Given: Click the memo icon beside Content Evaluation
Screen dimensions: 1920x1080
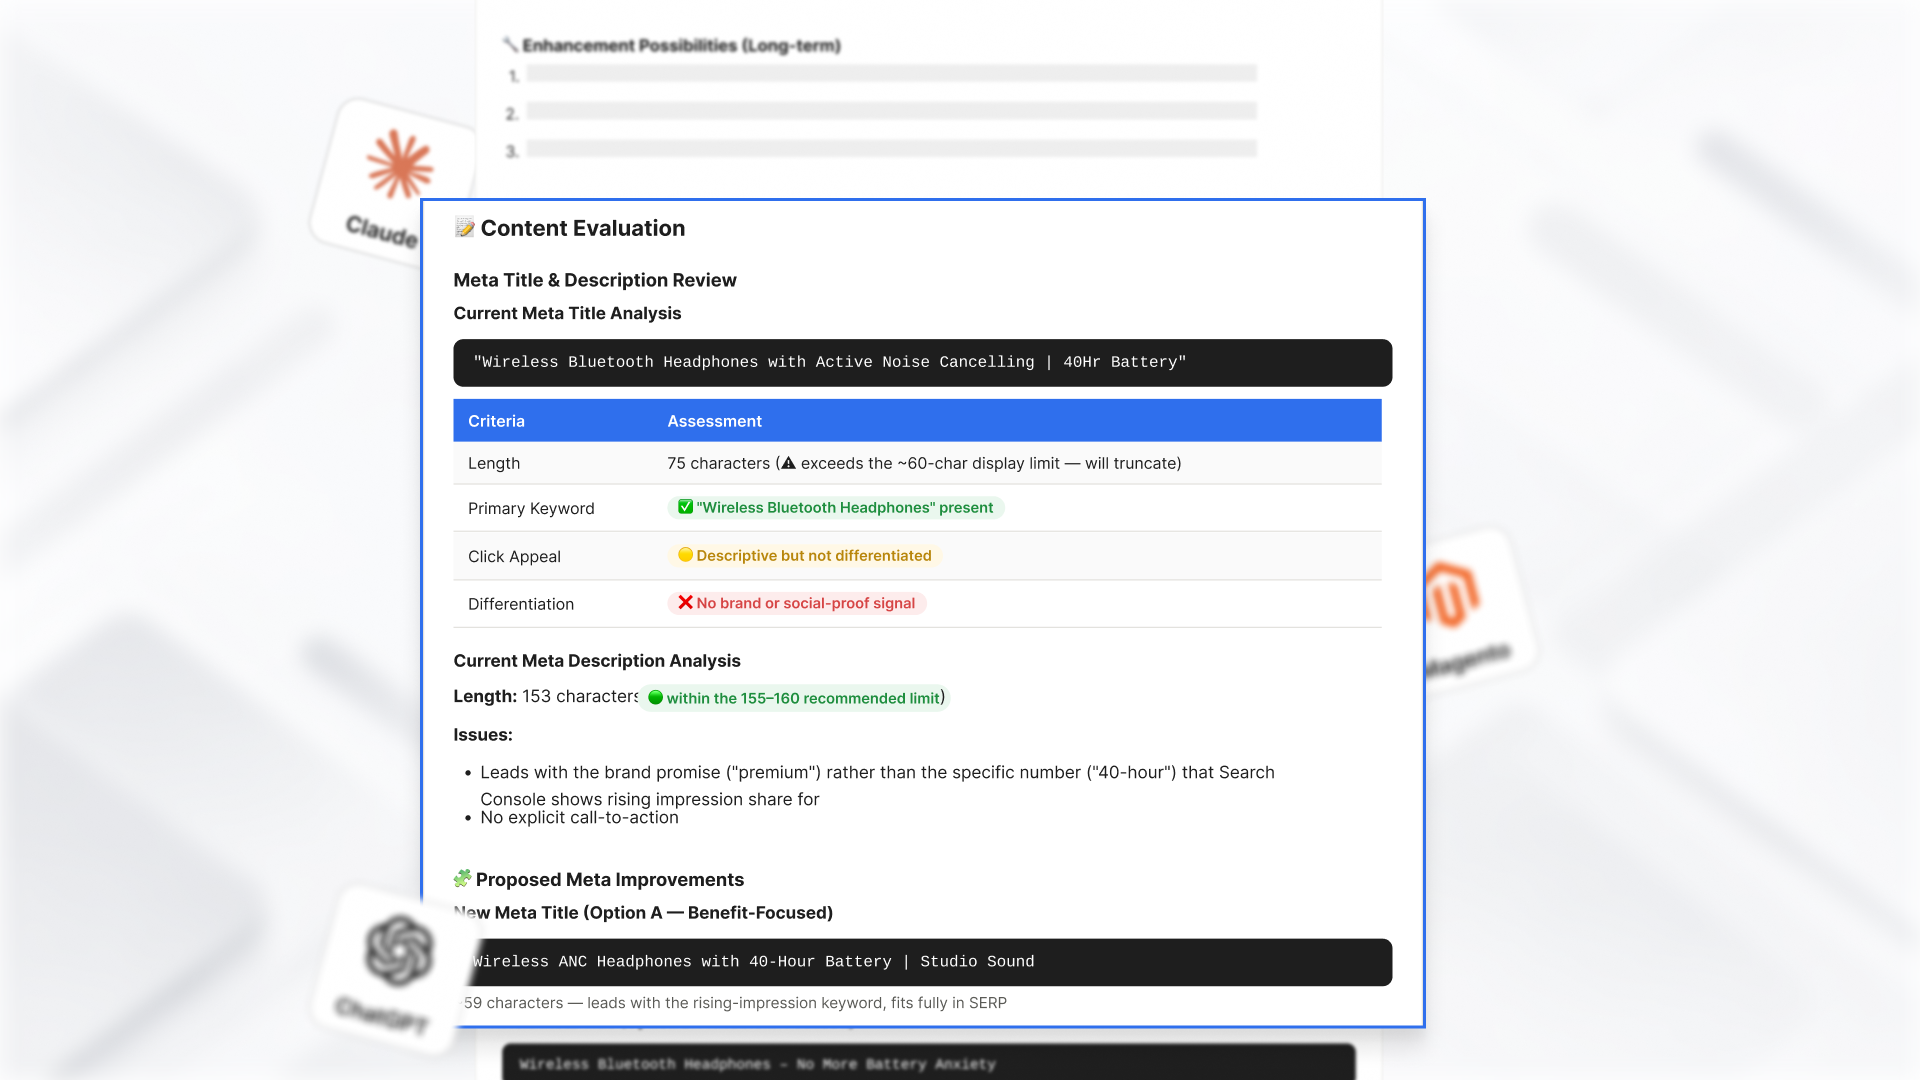Looking at the screenshot, I should 464,228.
